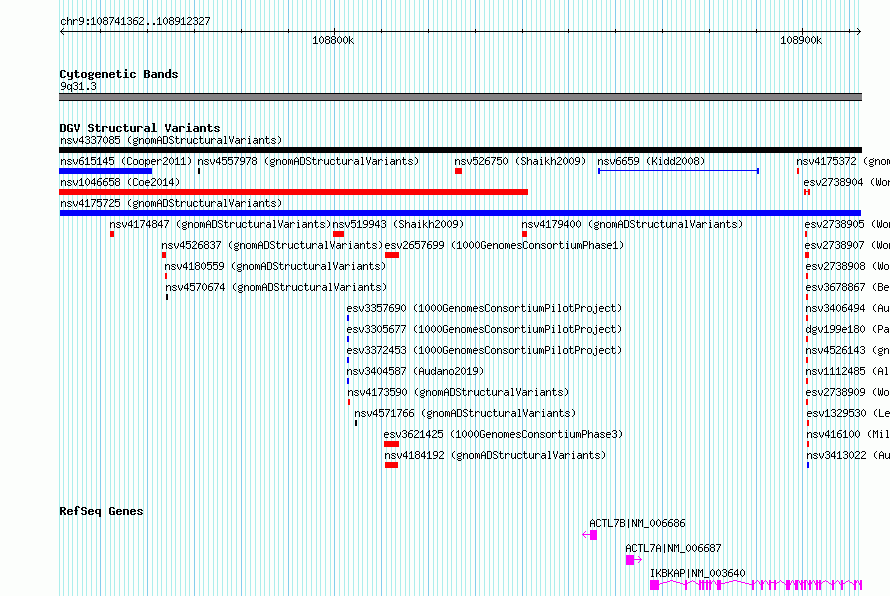The image size is (890, 596).
Task: Click the ACTL7B gene glyph
Action: coord(590,535)
